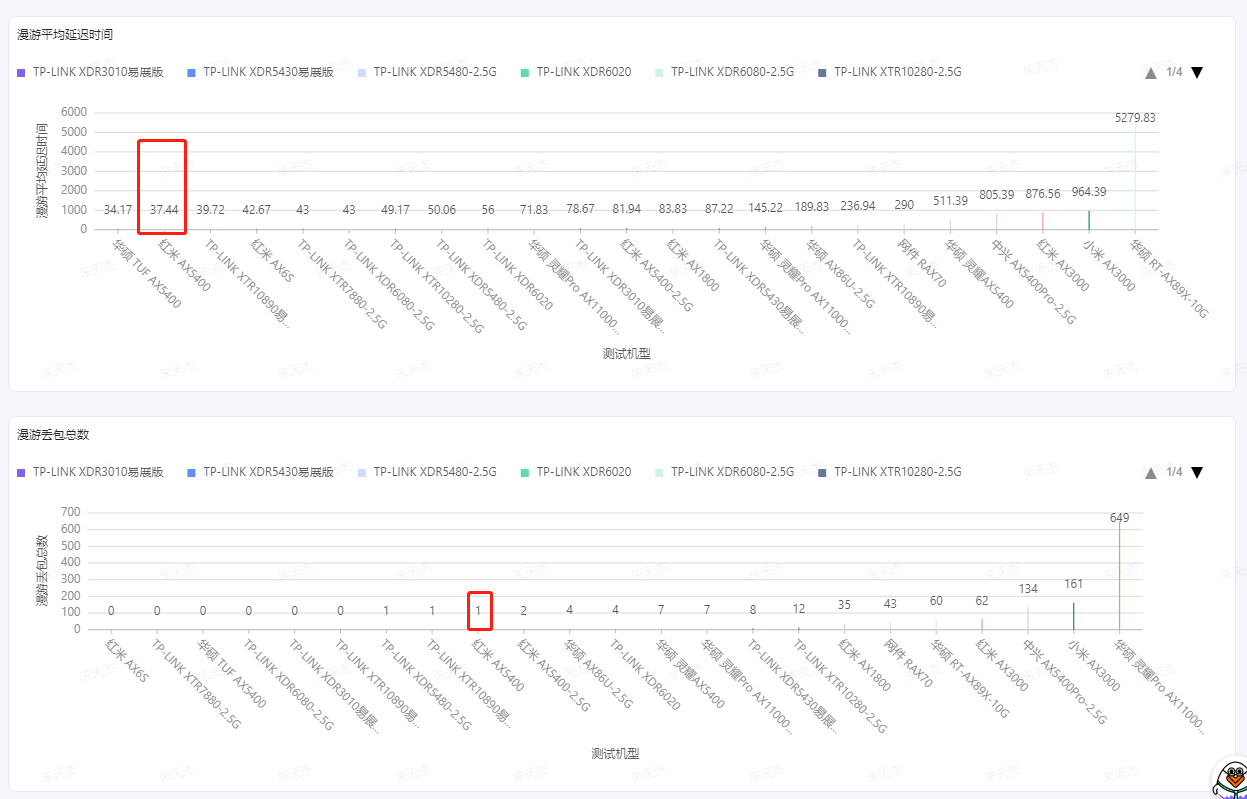Click the 小米 AX3000 bar in 漫游丢包总数 chart
Viewport: 1247px width, 799px height.
(x=1073, y=616)
